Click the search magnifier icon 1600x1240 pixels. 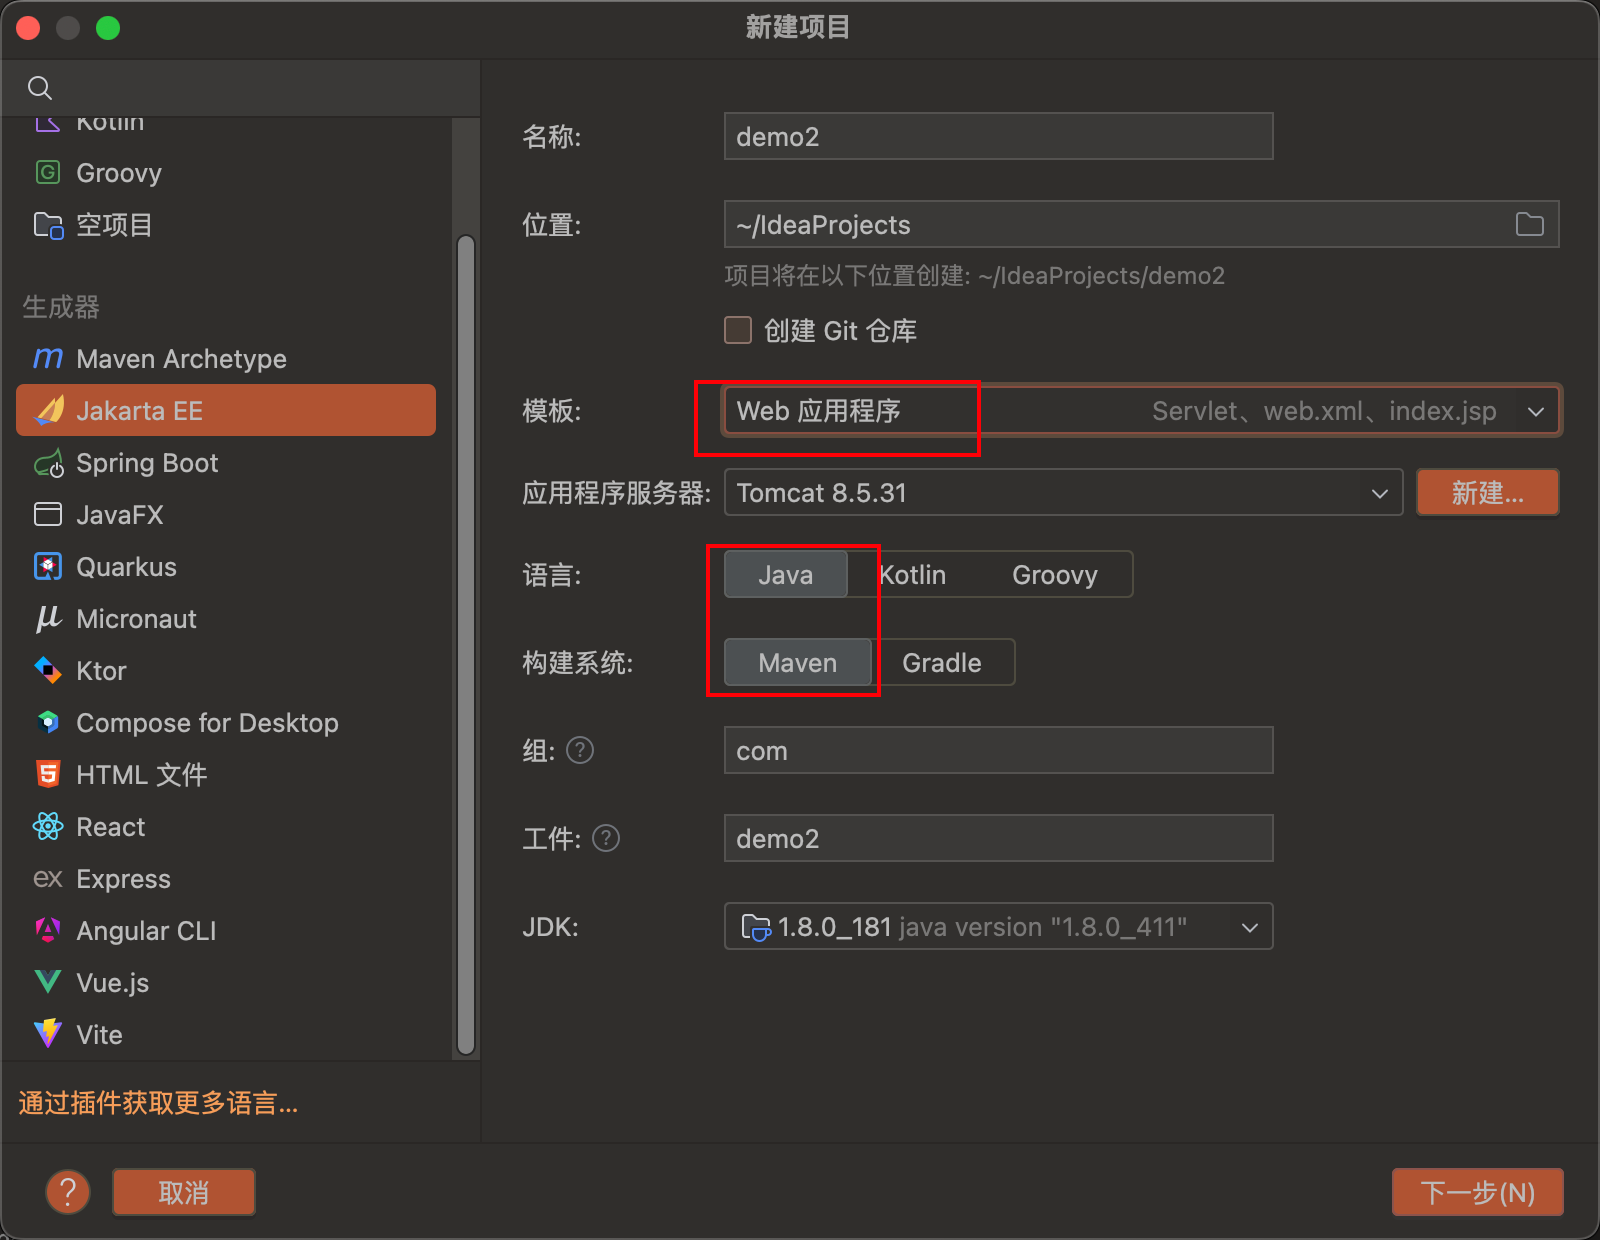(40, 88)
